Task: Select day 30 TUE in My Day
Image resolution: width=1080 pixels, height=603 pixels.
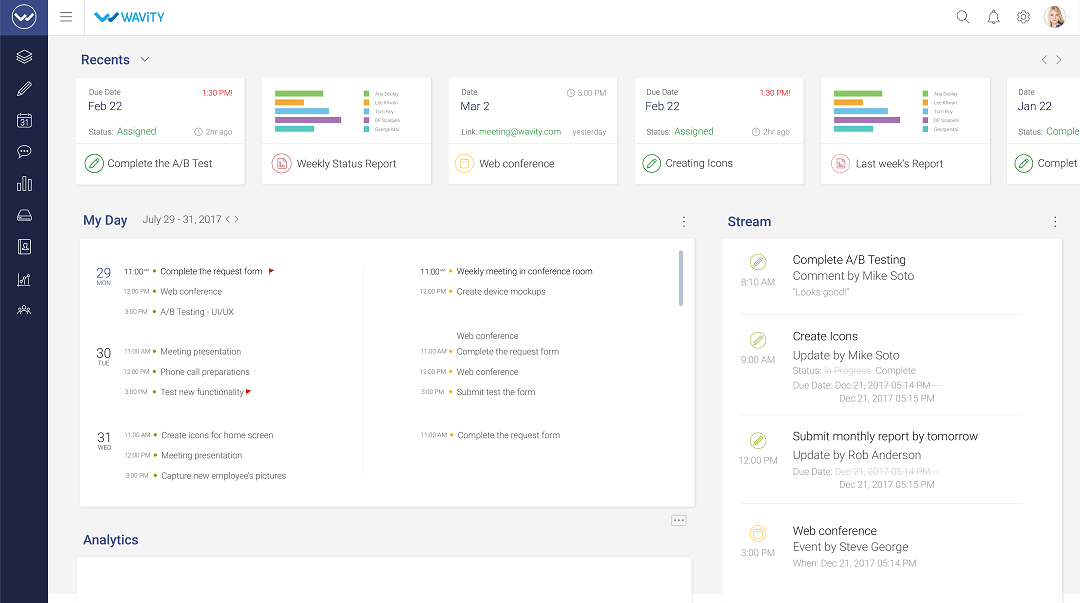Action: click(103, 356)
